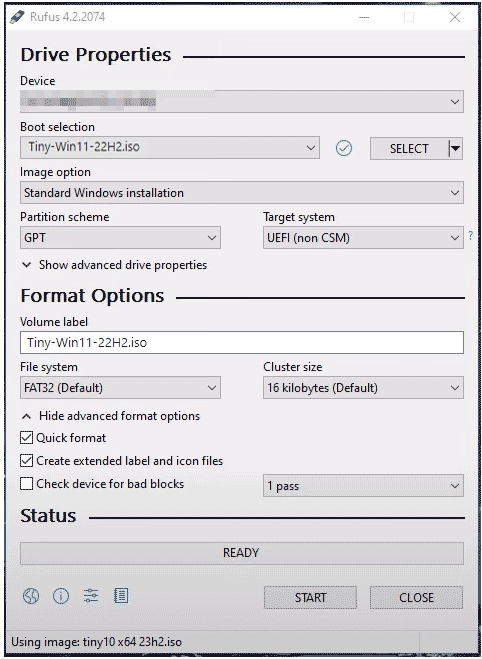Show the About info icon

click(x=61, y=596)
